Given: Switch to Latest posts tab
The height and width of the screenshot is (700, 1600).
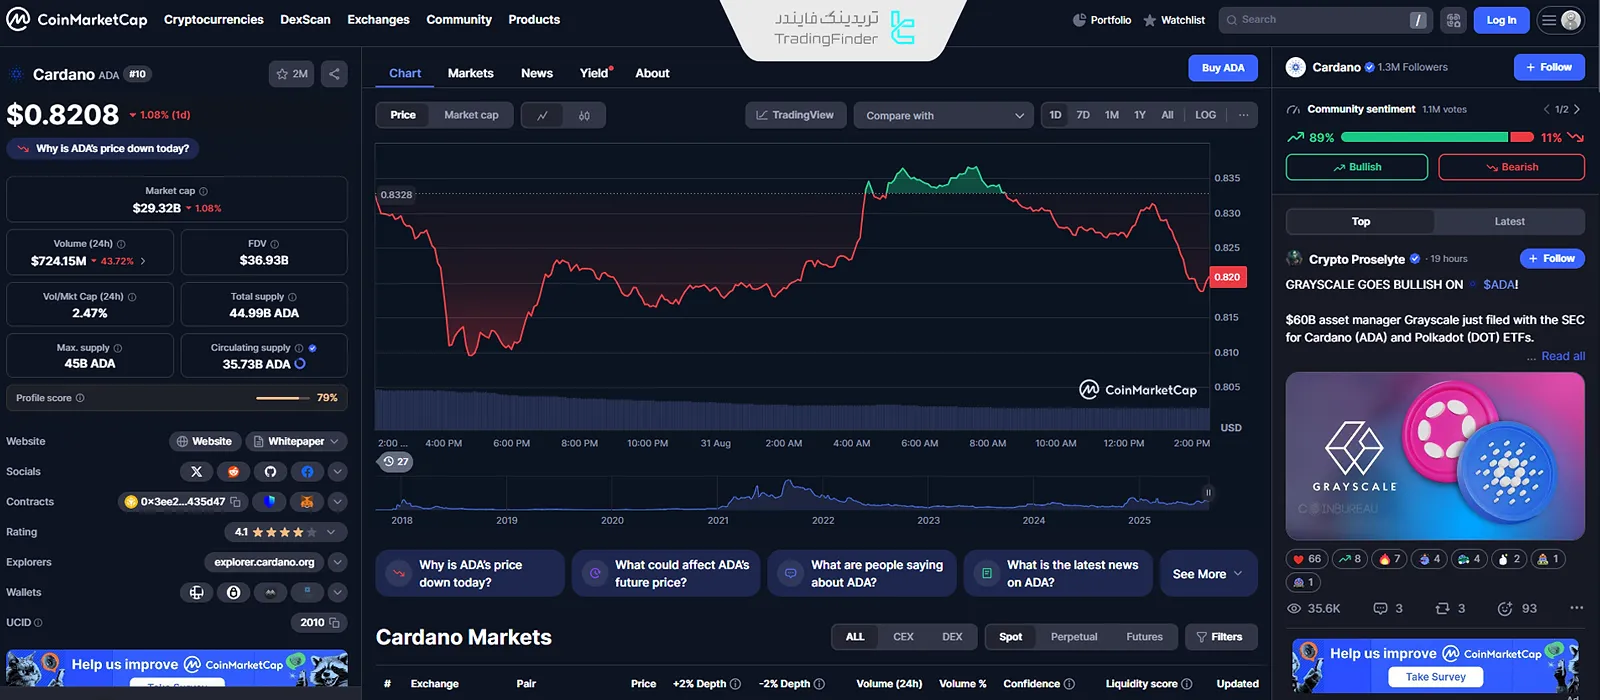Looking at the screenshot, I should [1509, 221].
